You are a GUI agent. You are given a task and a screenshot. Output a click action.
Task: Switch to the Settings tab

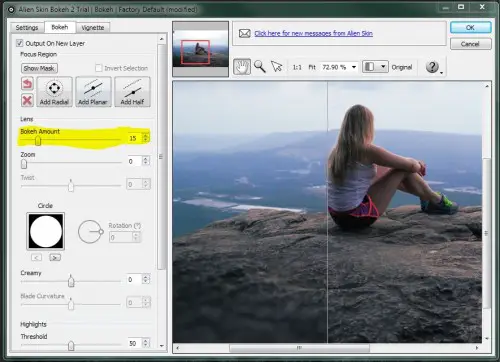27,28
